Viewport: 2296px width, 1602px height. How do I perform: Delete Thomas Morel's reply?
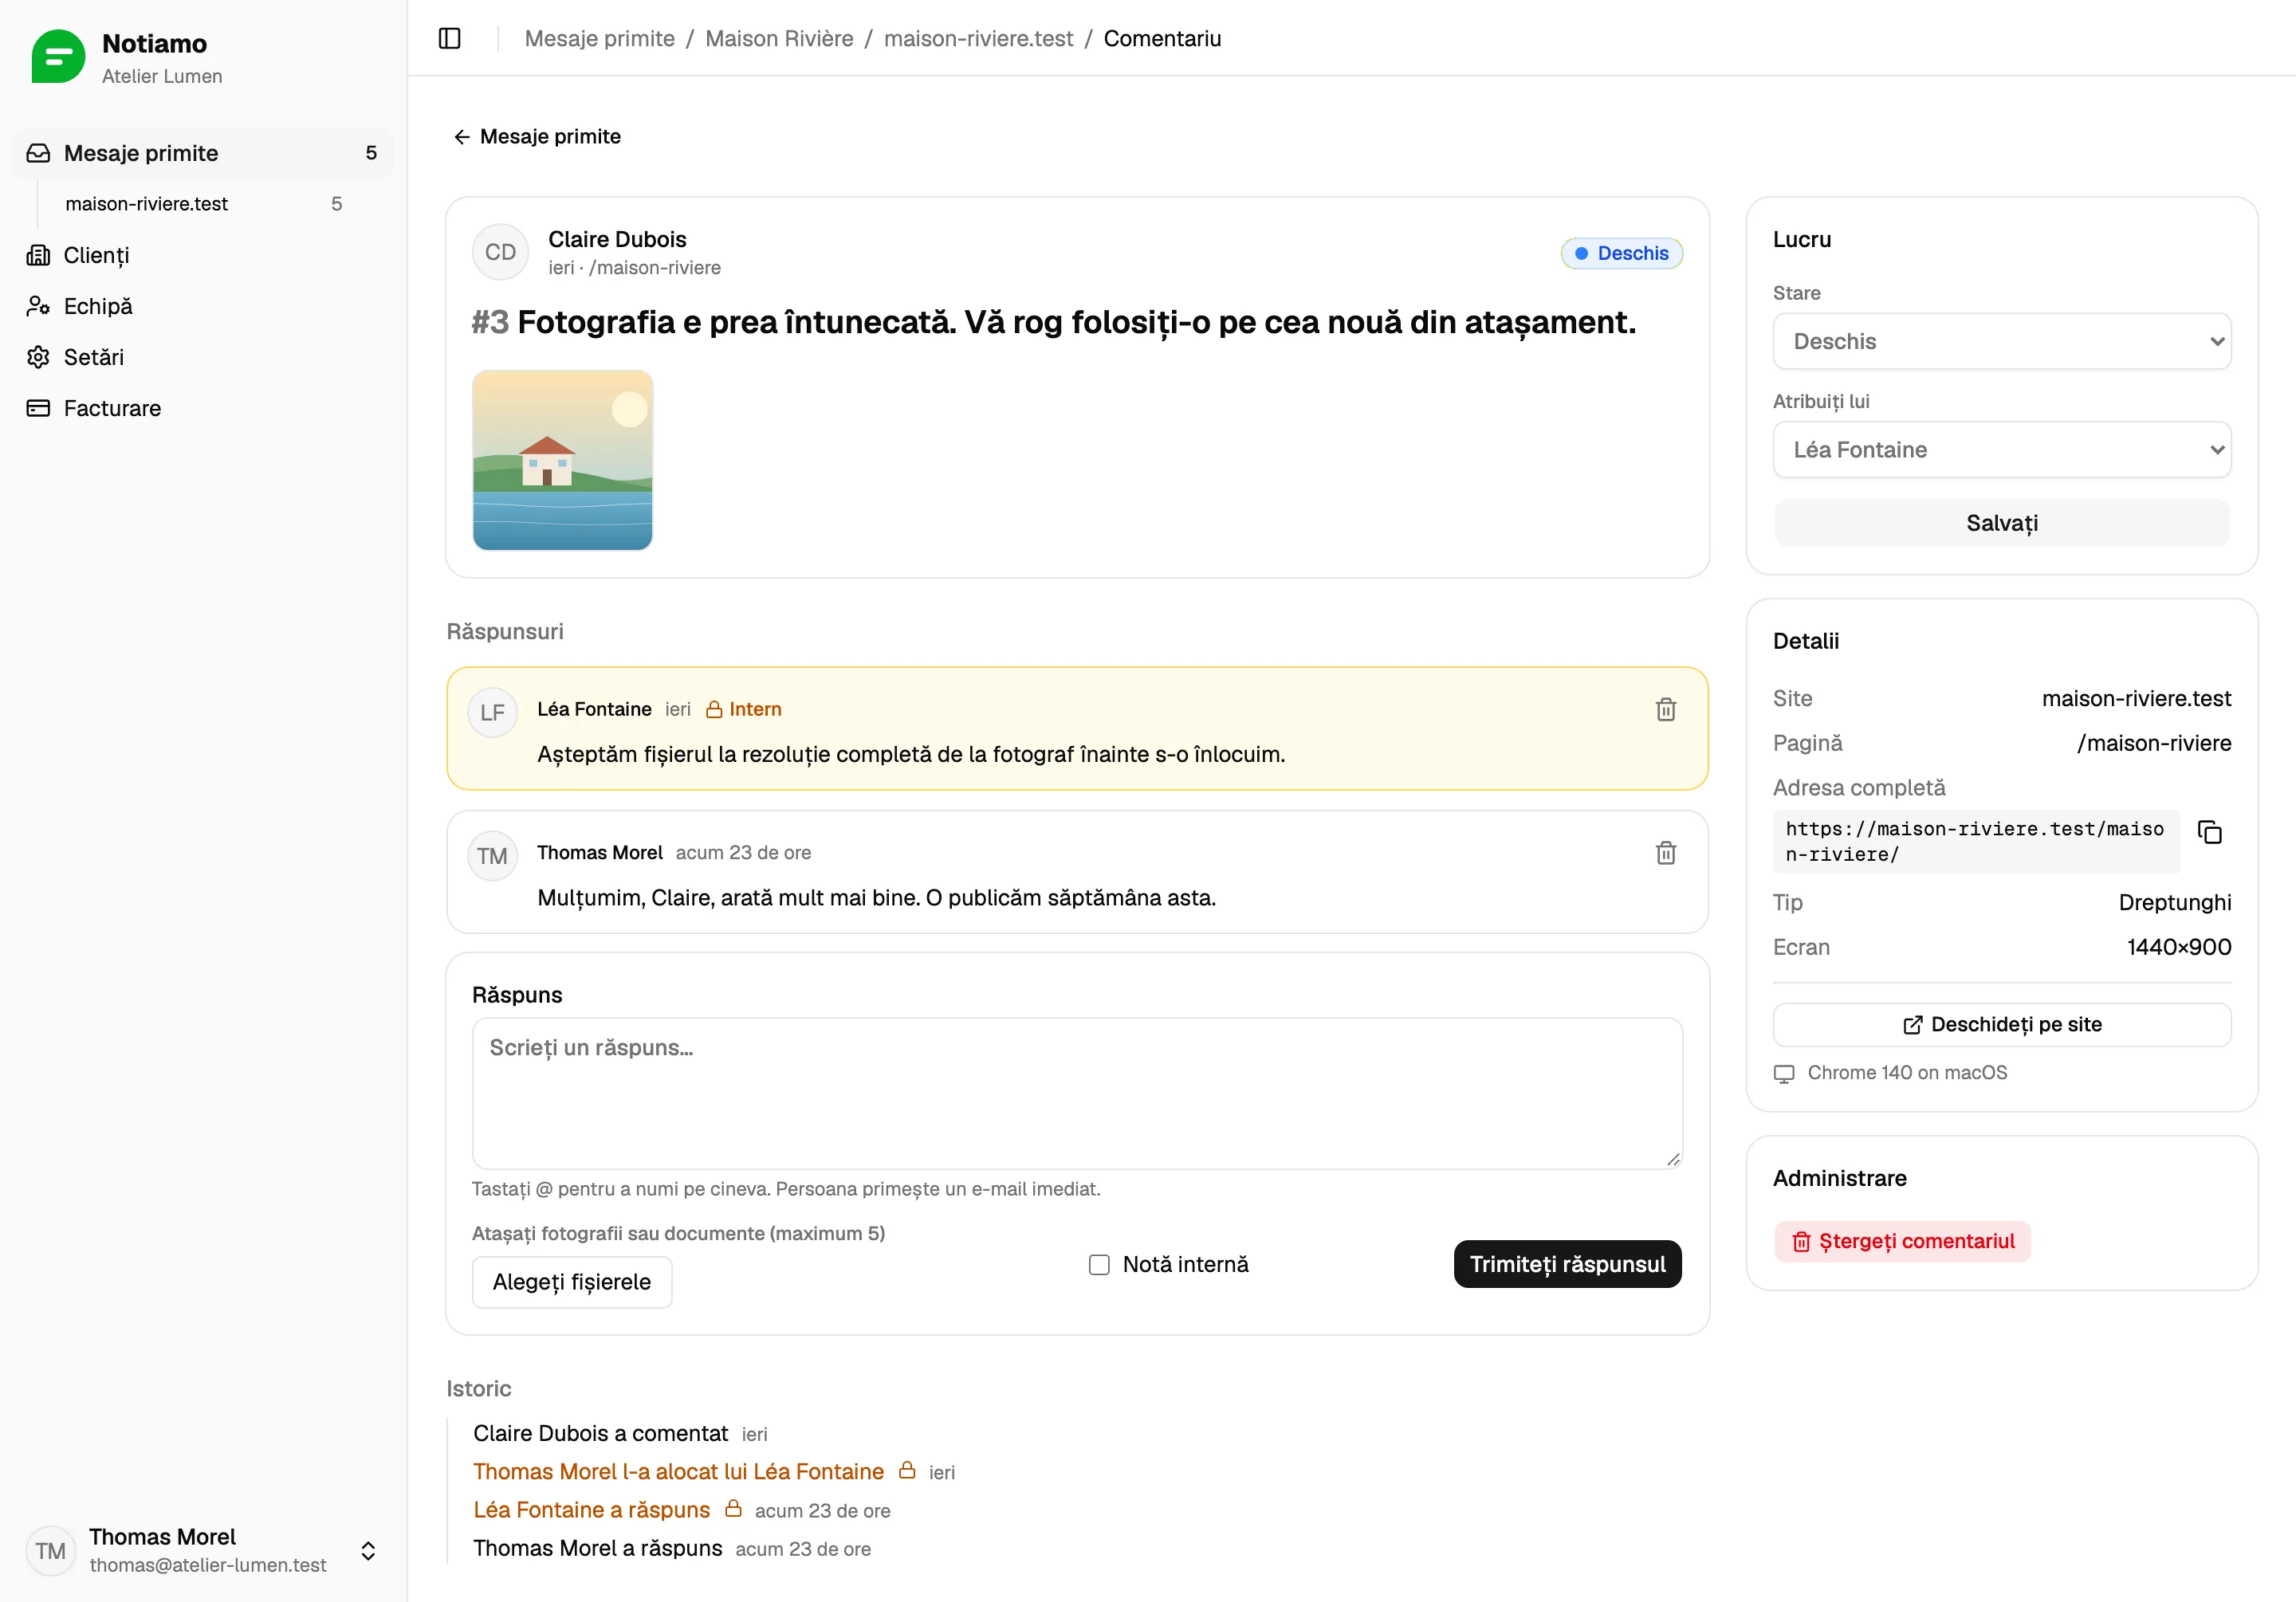tap(1665, 853)
